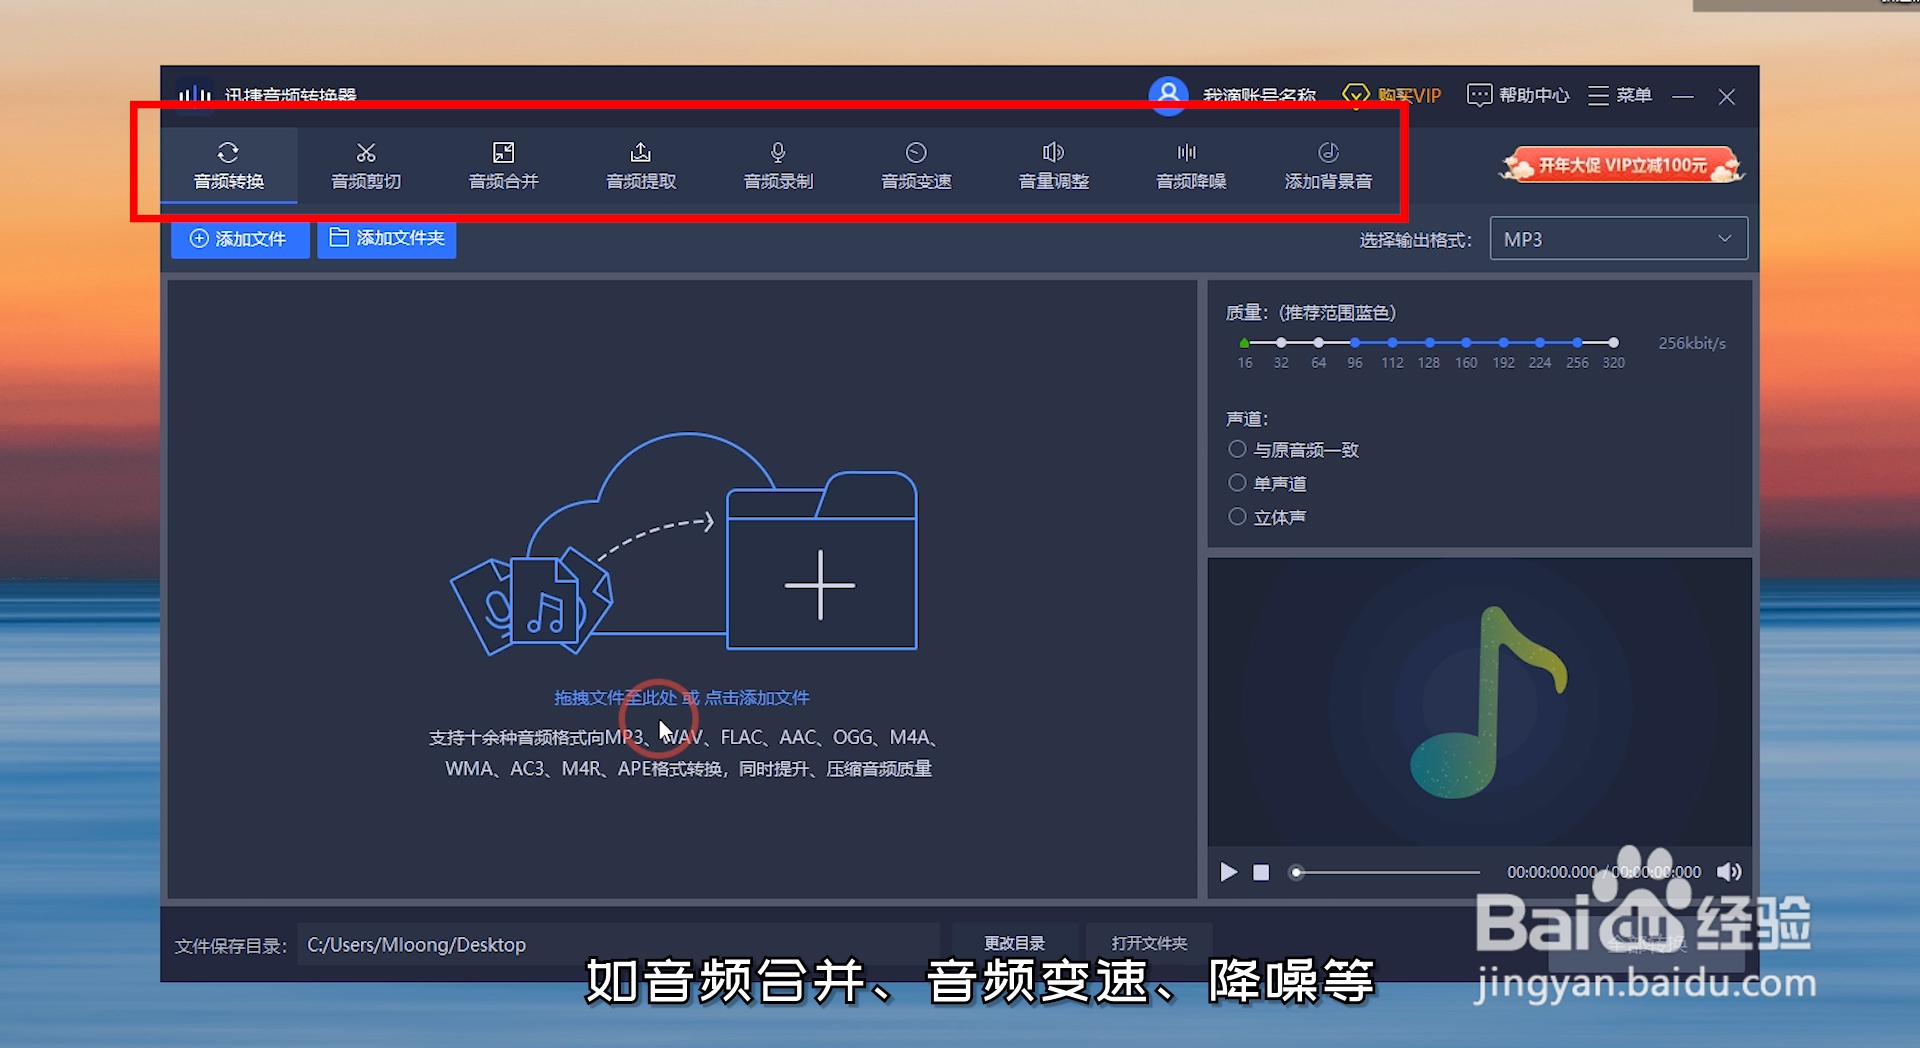Mute the preview player volume icon
The height and width of the screenshot is (1048, 1920).
[1729, 872]
